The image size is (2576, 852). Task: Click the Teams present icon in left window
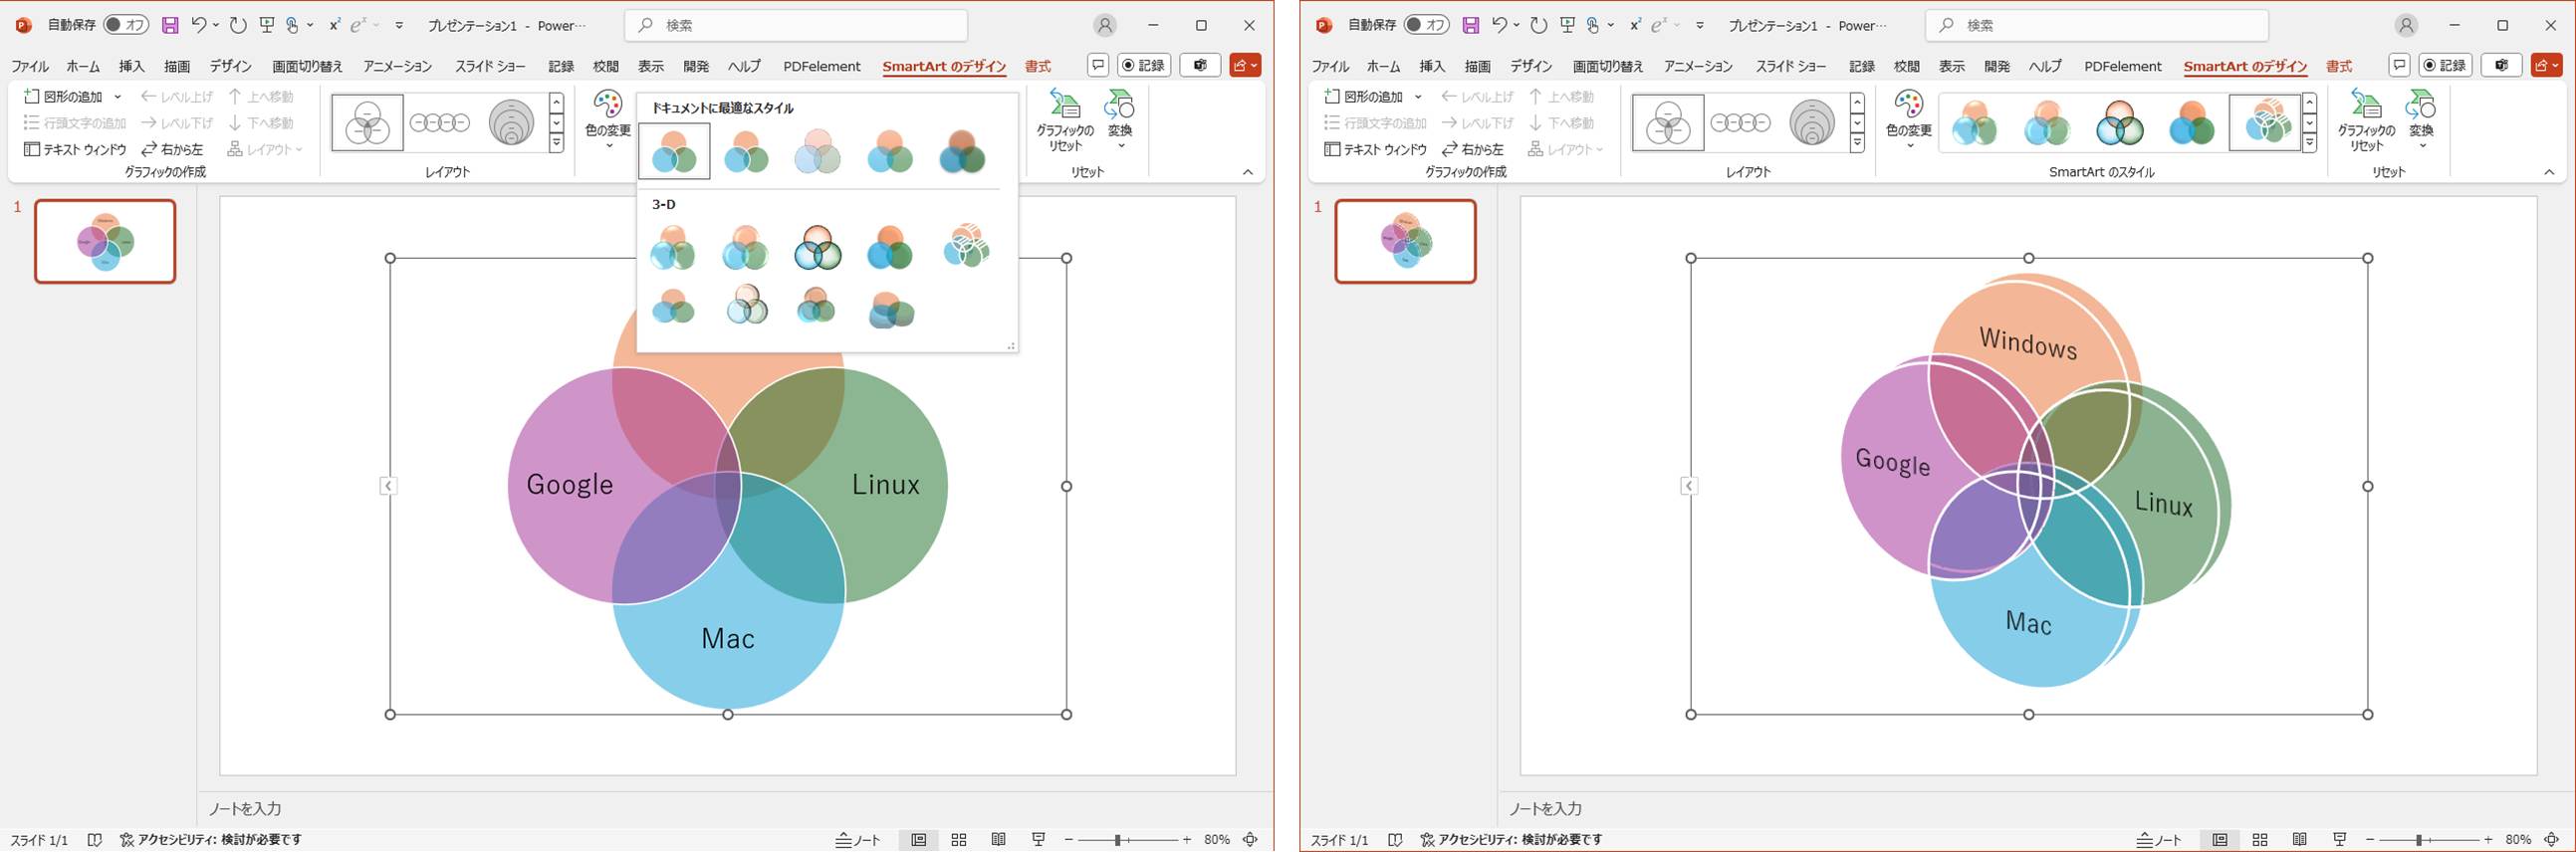pyautogui.click(x=1200, y=65)
